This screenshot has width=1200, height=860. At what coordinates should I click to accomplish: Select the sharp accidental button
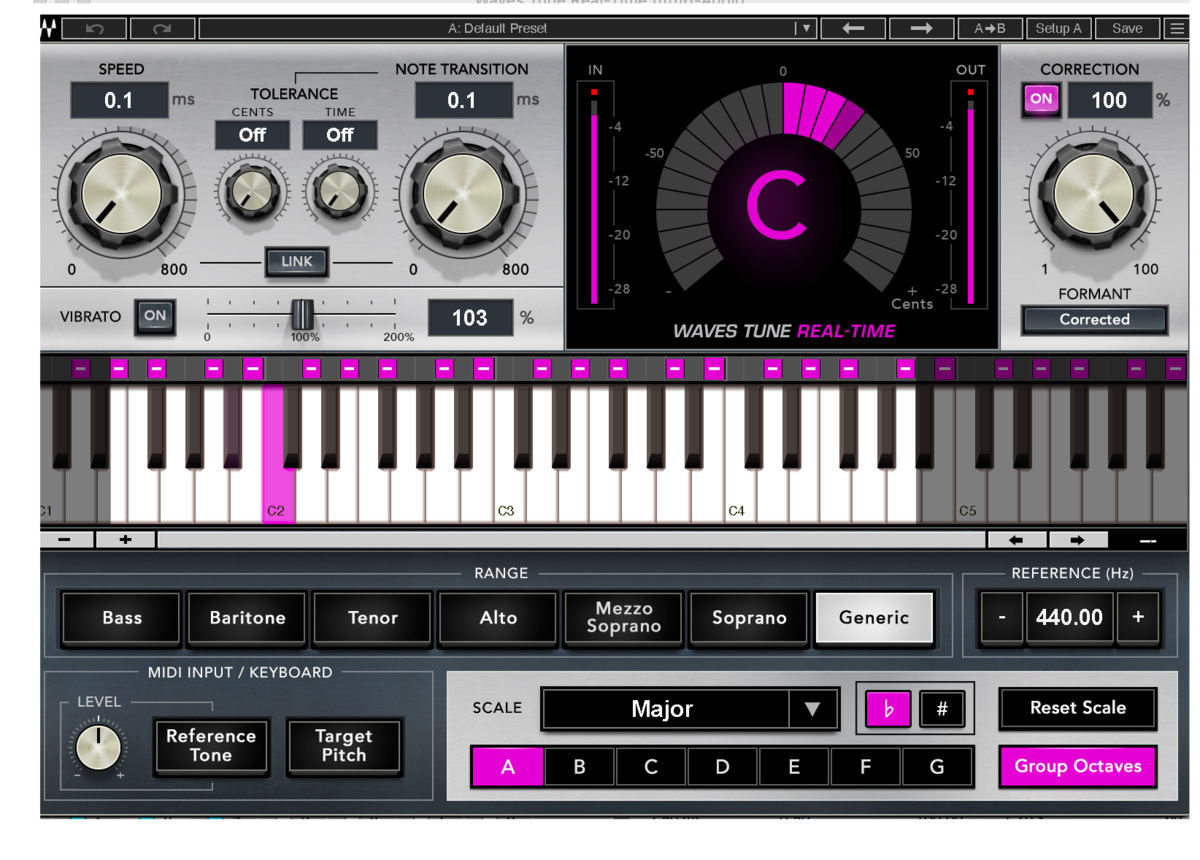coord(942,709)
